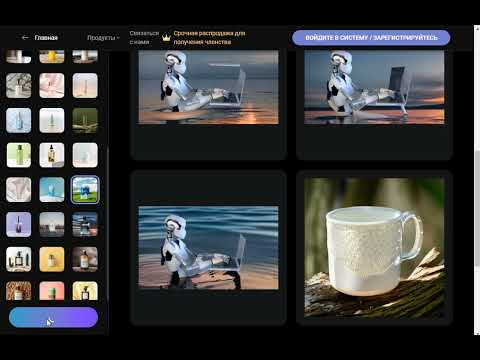Open the Срочная распродажа membership offer
The image size is (480, 360).
209,38
